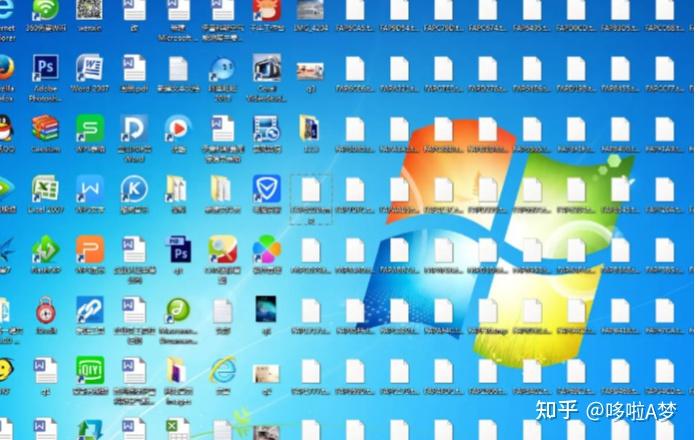The width and height of the screenshot is (696, 440).
Task: Open the plain folder beside the blue shield
Action: coord(221,189)
